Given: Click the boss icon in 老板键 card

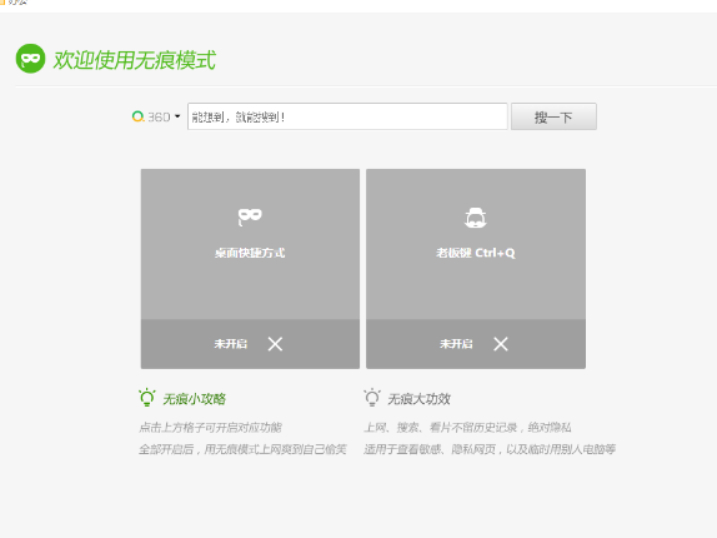Looking at the screenshot, I should pos(476,218).
